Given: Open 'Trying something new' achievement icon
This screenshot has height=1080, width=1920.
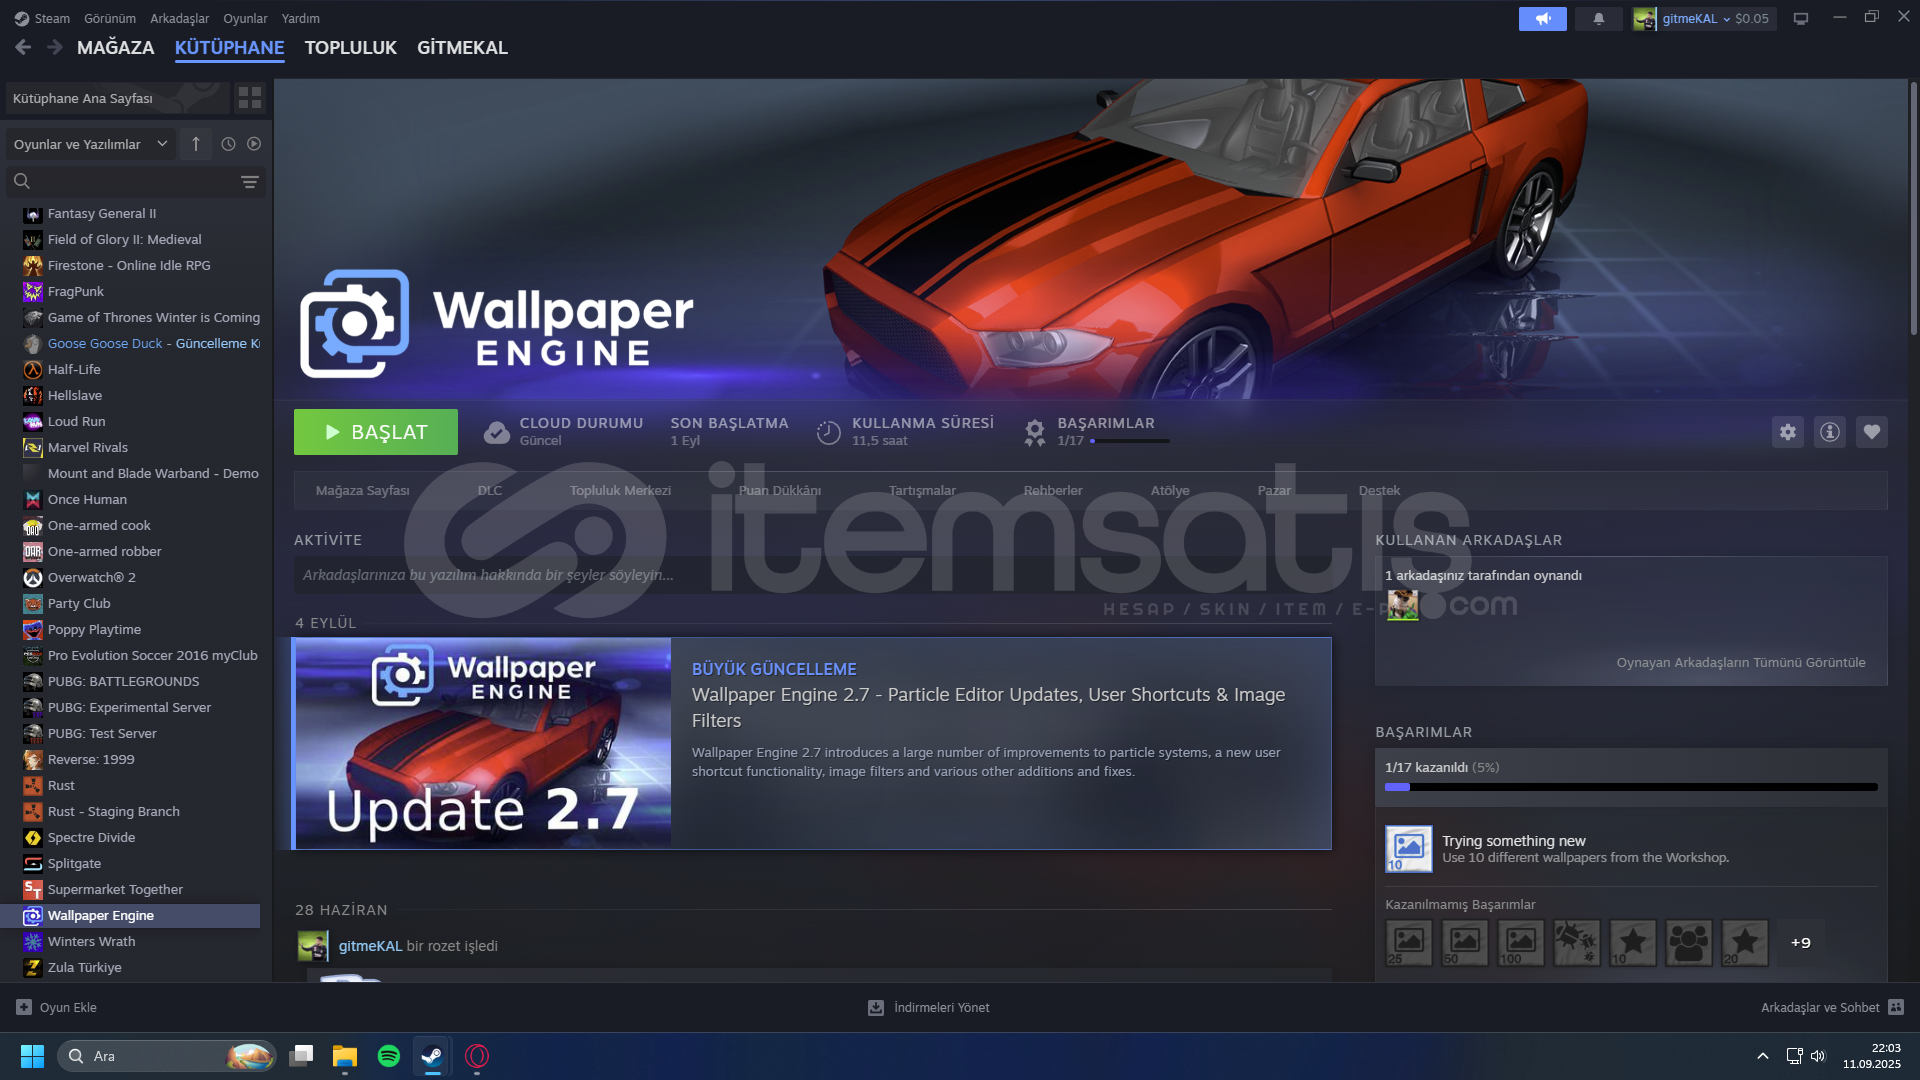Looking at the screenshot, I should tap(1409, 849).
